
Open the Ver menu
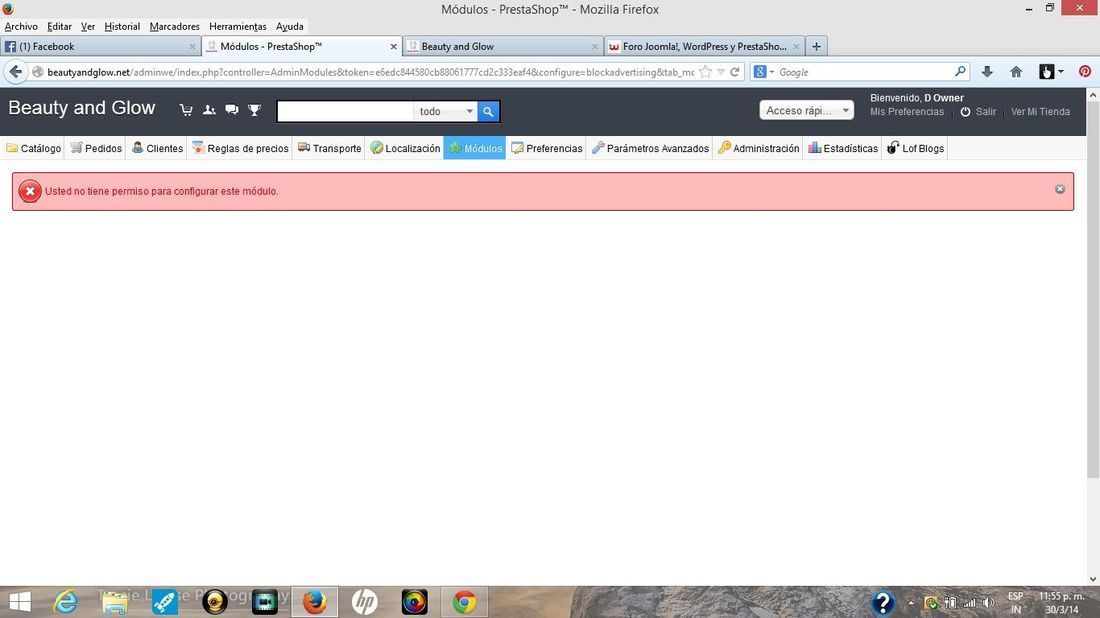tap(88, 26)
